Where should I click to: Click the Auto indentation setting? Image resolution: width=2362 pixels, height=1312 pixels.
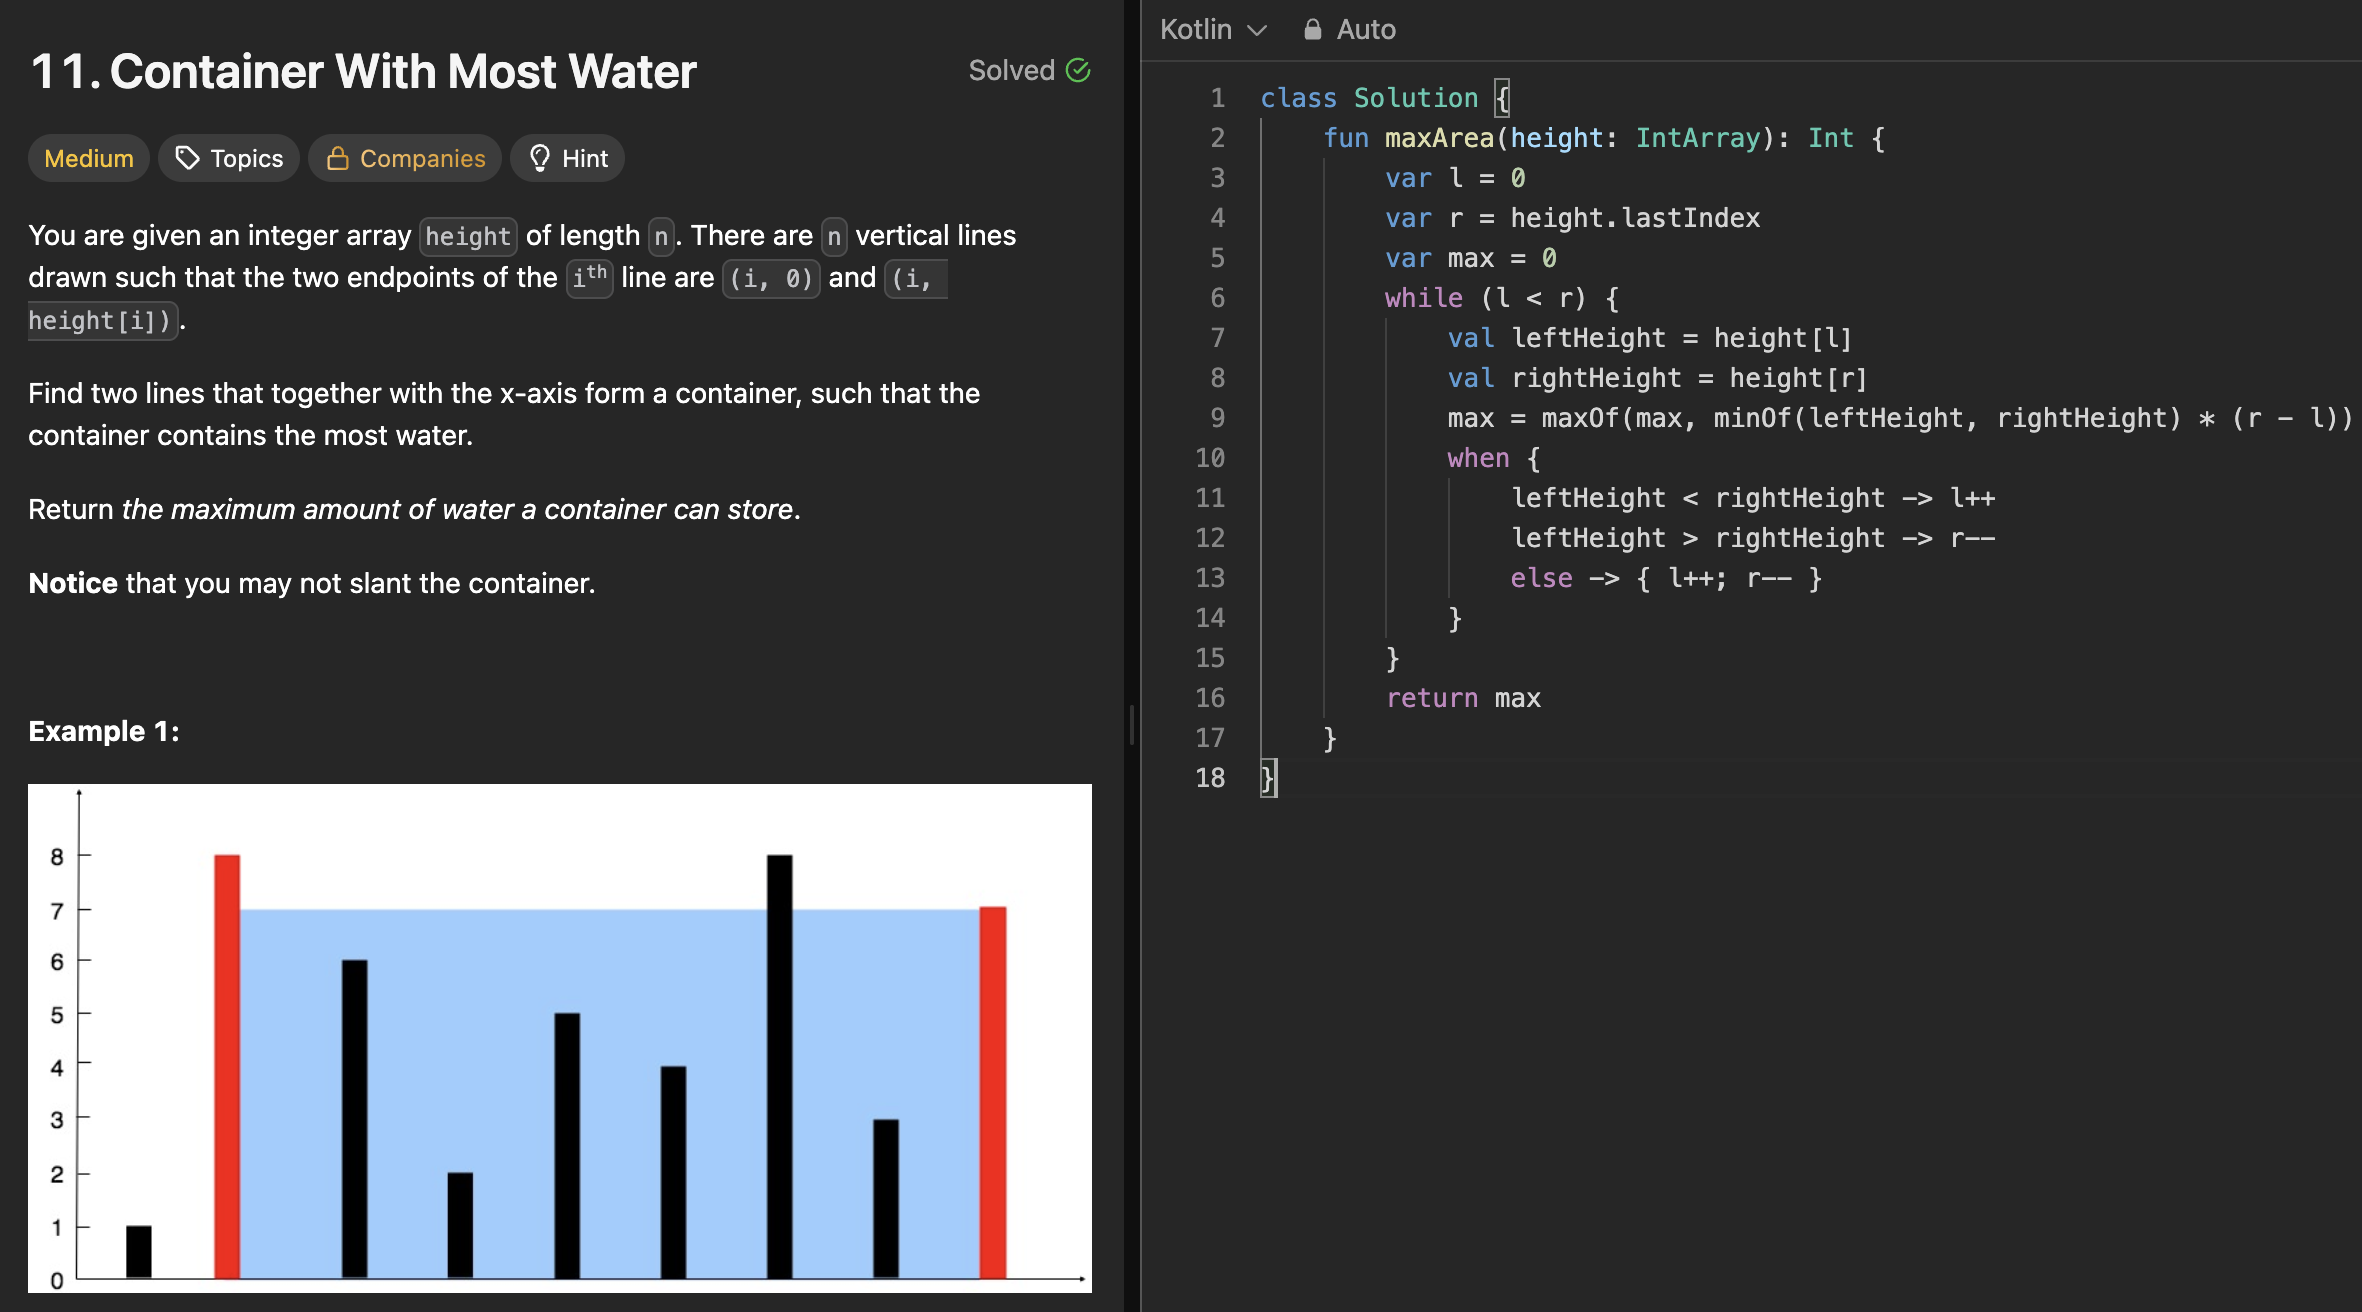[1365, 30]
